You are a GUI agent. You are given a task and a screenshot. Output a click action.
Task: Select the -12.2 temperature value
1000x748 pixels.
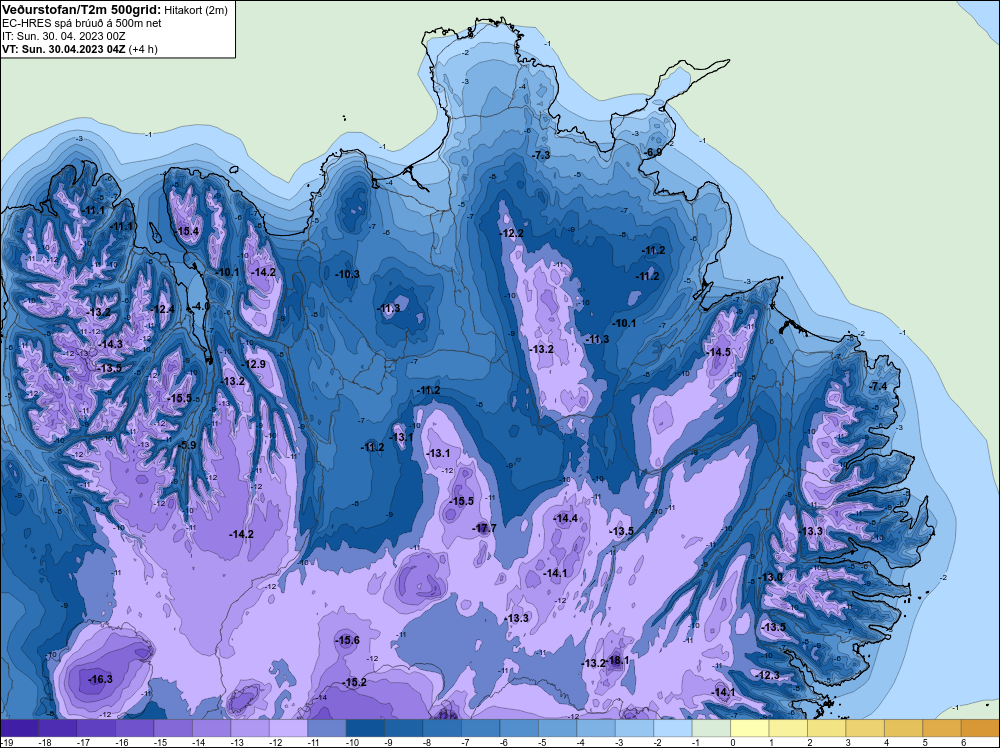click(511, 233)
